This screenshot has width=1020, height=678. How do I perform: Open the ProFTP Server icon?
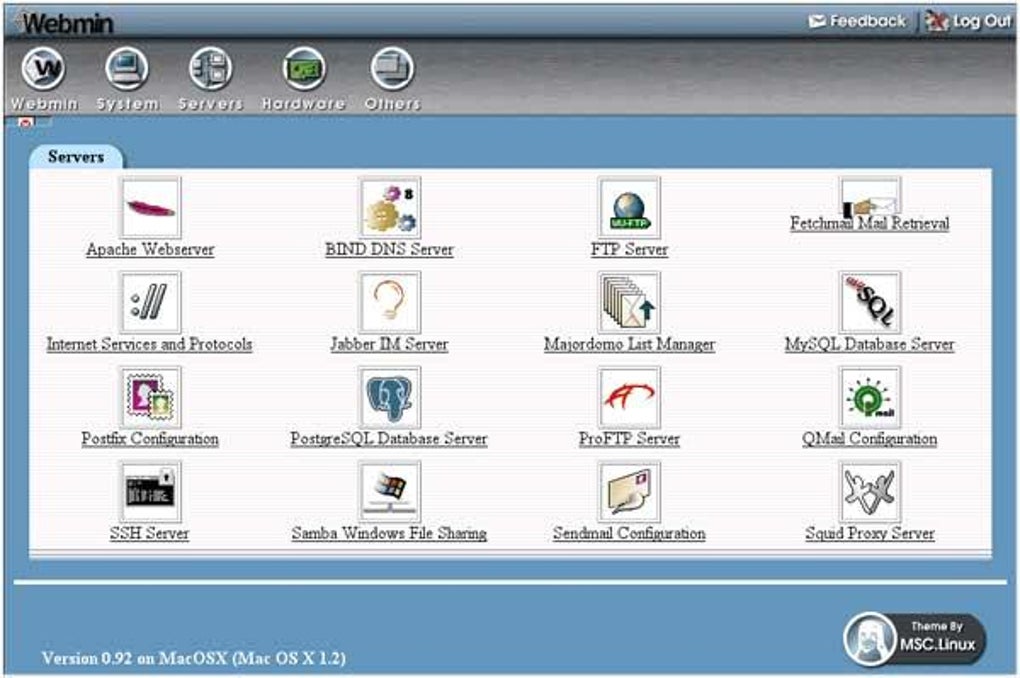(629, 397)
